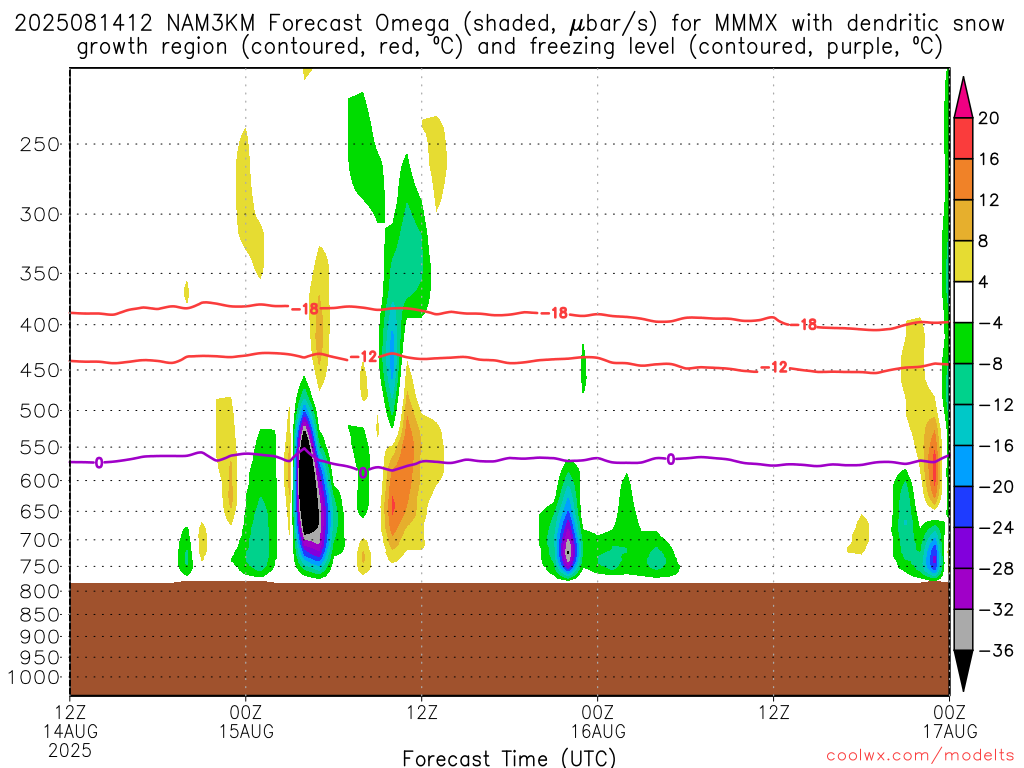Click the 550 pressure level label
The image size is (1024, 768).
(x=40, y=447)
